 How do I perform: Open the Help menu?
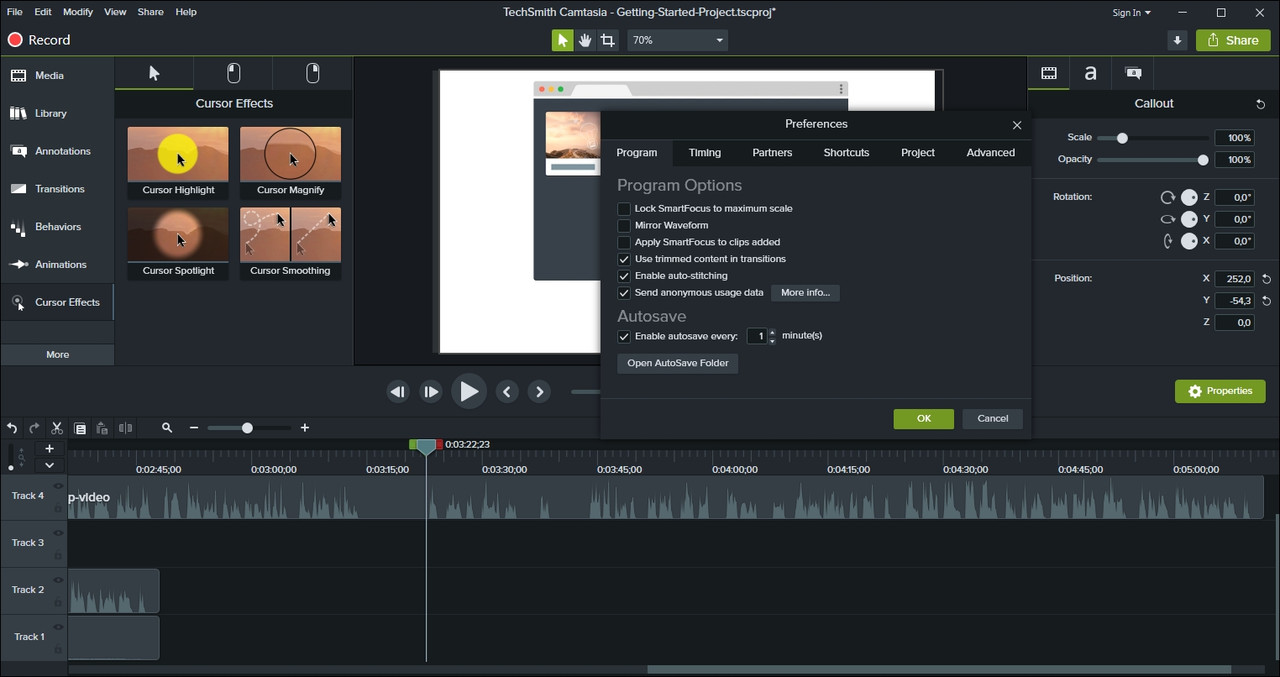[x=186, y=12]
